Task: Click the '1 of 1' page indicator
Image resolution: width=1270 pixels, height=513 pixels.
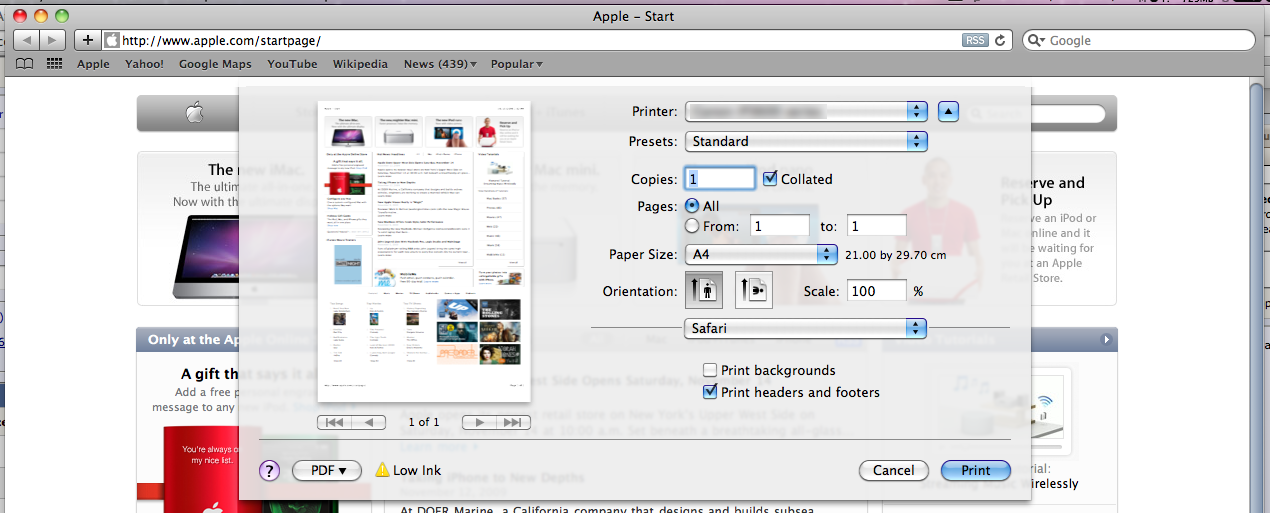Action: coord(424,422)
